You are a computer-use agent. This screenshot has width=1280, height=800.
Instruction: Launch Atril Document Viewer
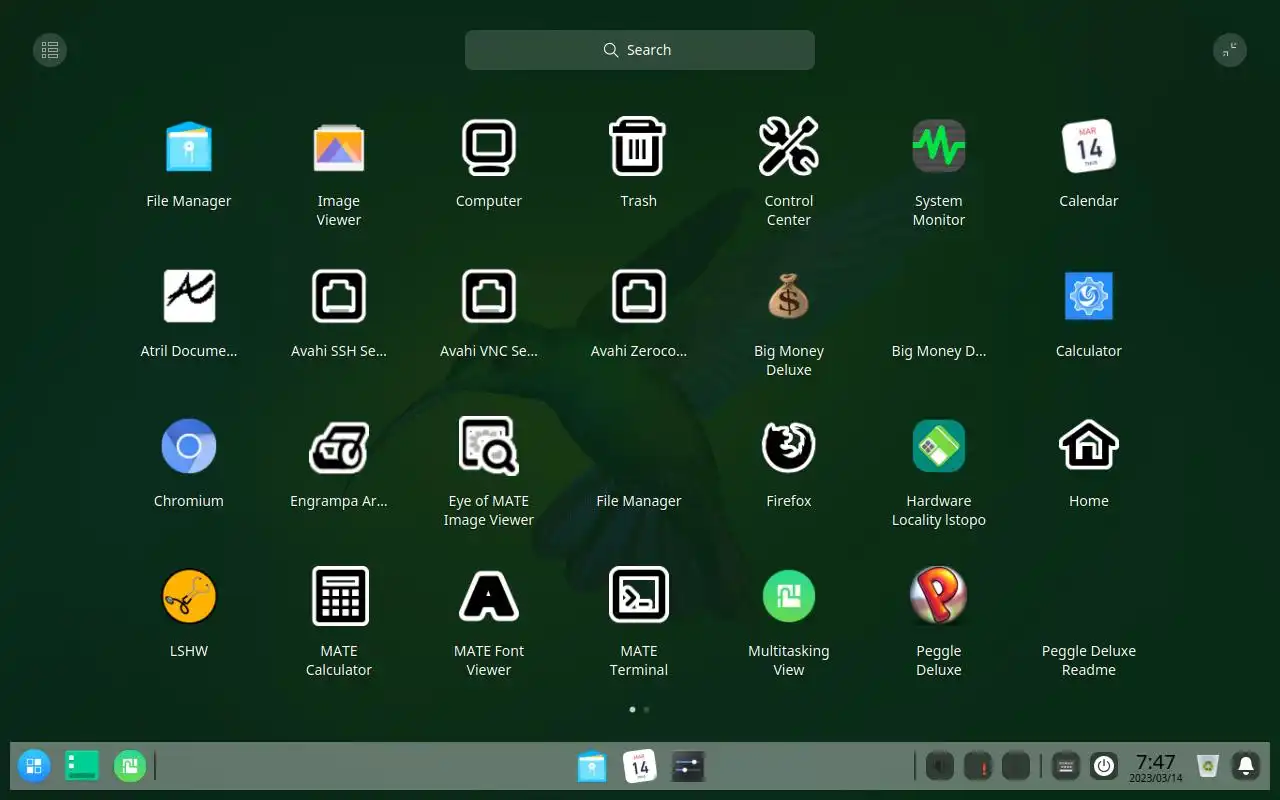189,297
